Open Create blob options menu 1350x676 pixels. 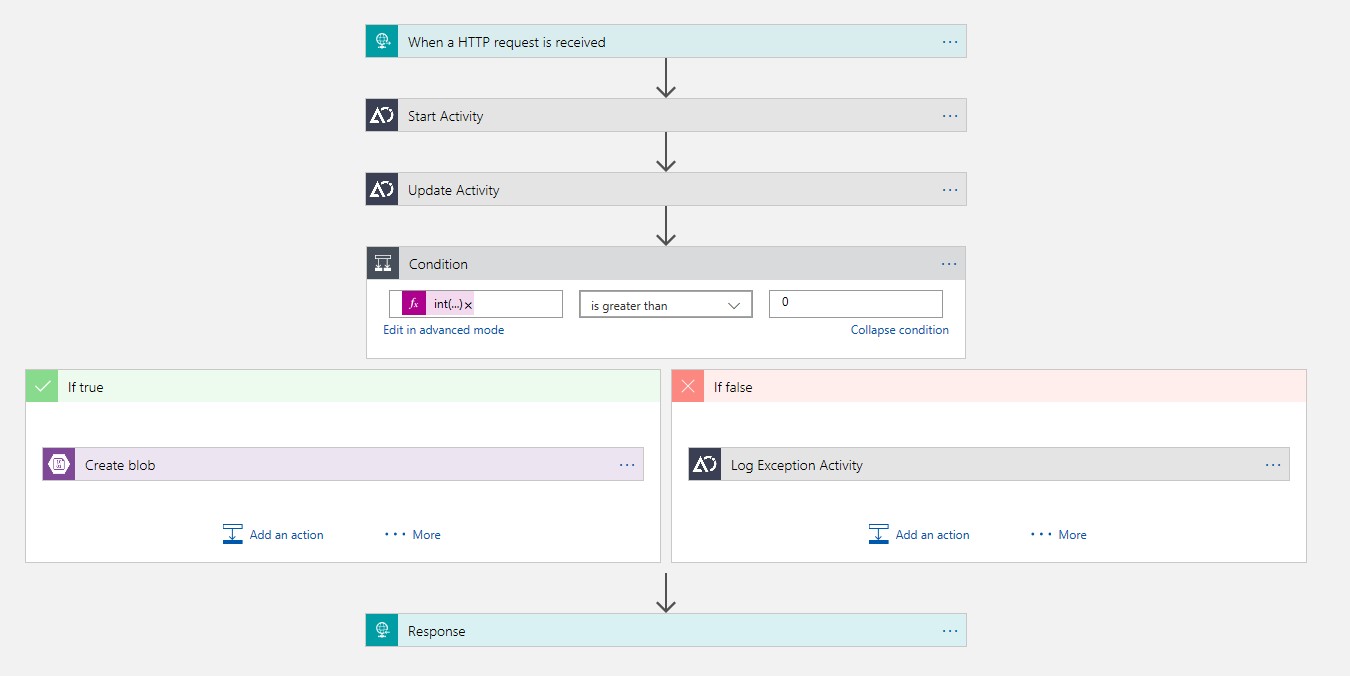tap(627, 465)
